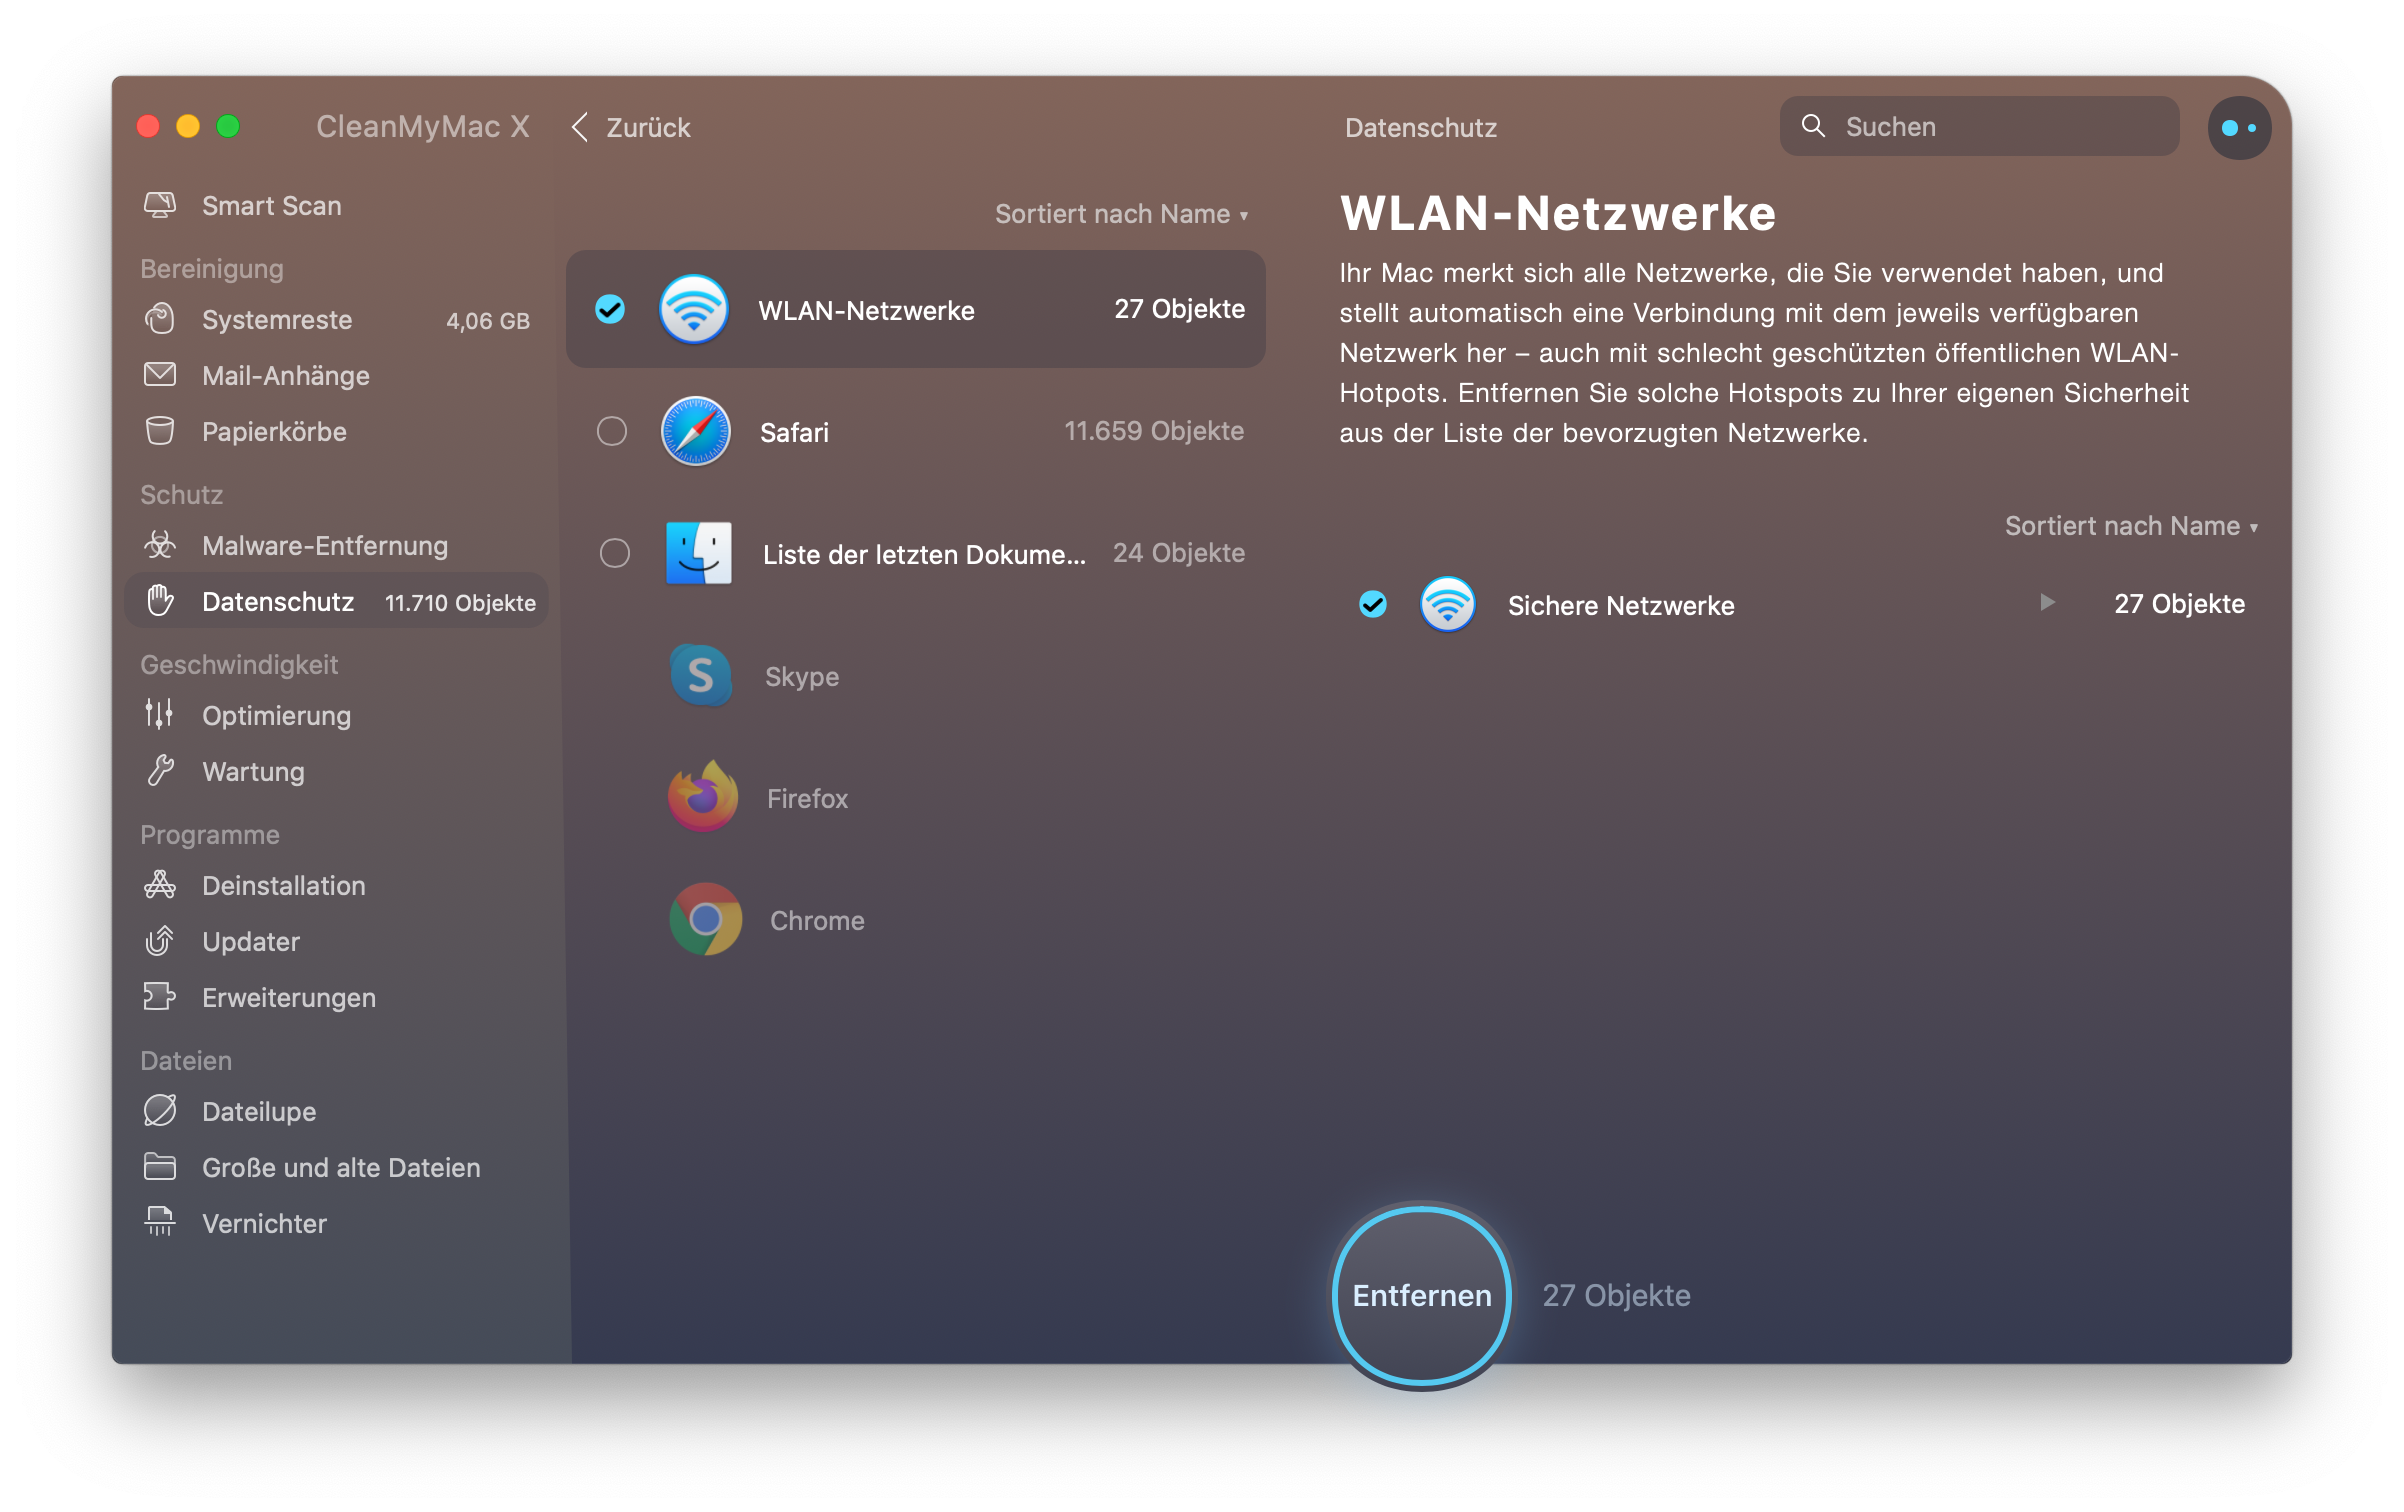
Task: Click the 11.659 Objekte count
Action: [1154, 431]
